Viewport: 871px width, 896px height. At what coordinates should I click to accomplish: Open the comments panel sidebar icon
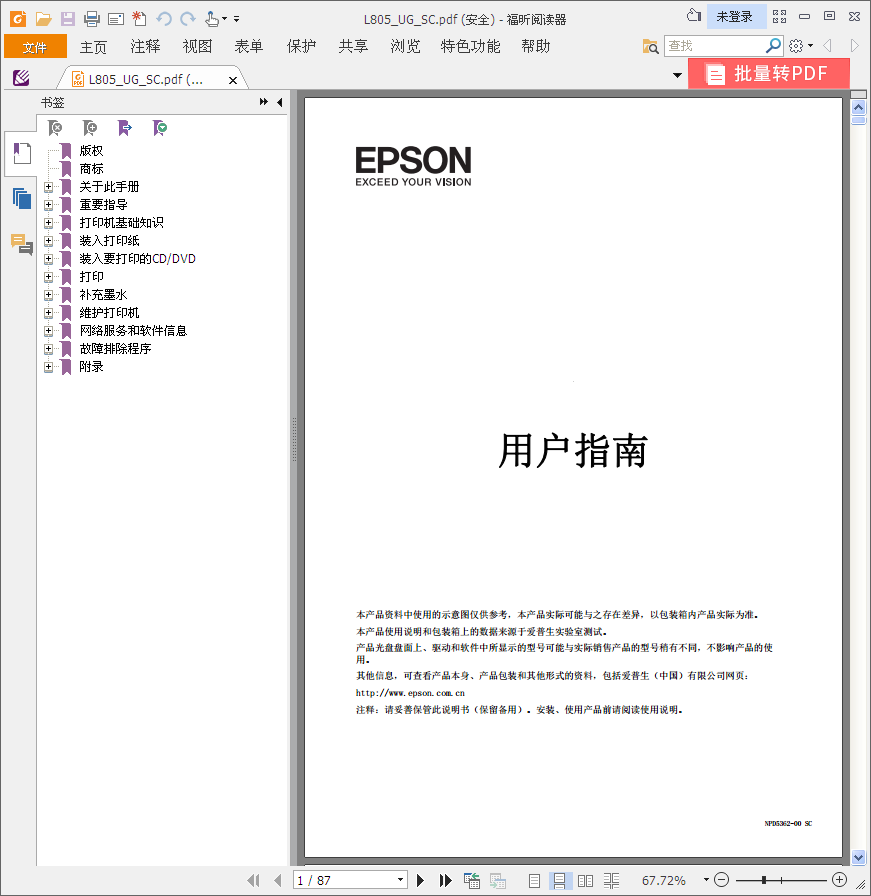pyautogui.click(x=22, y=244)
